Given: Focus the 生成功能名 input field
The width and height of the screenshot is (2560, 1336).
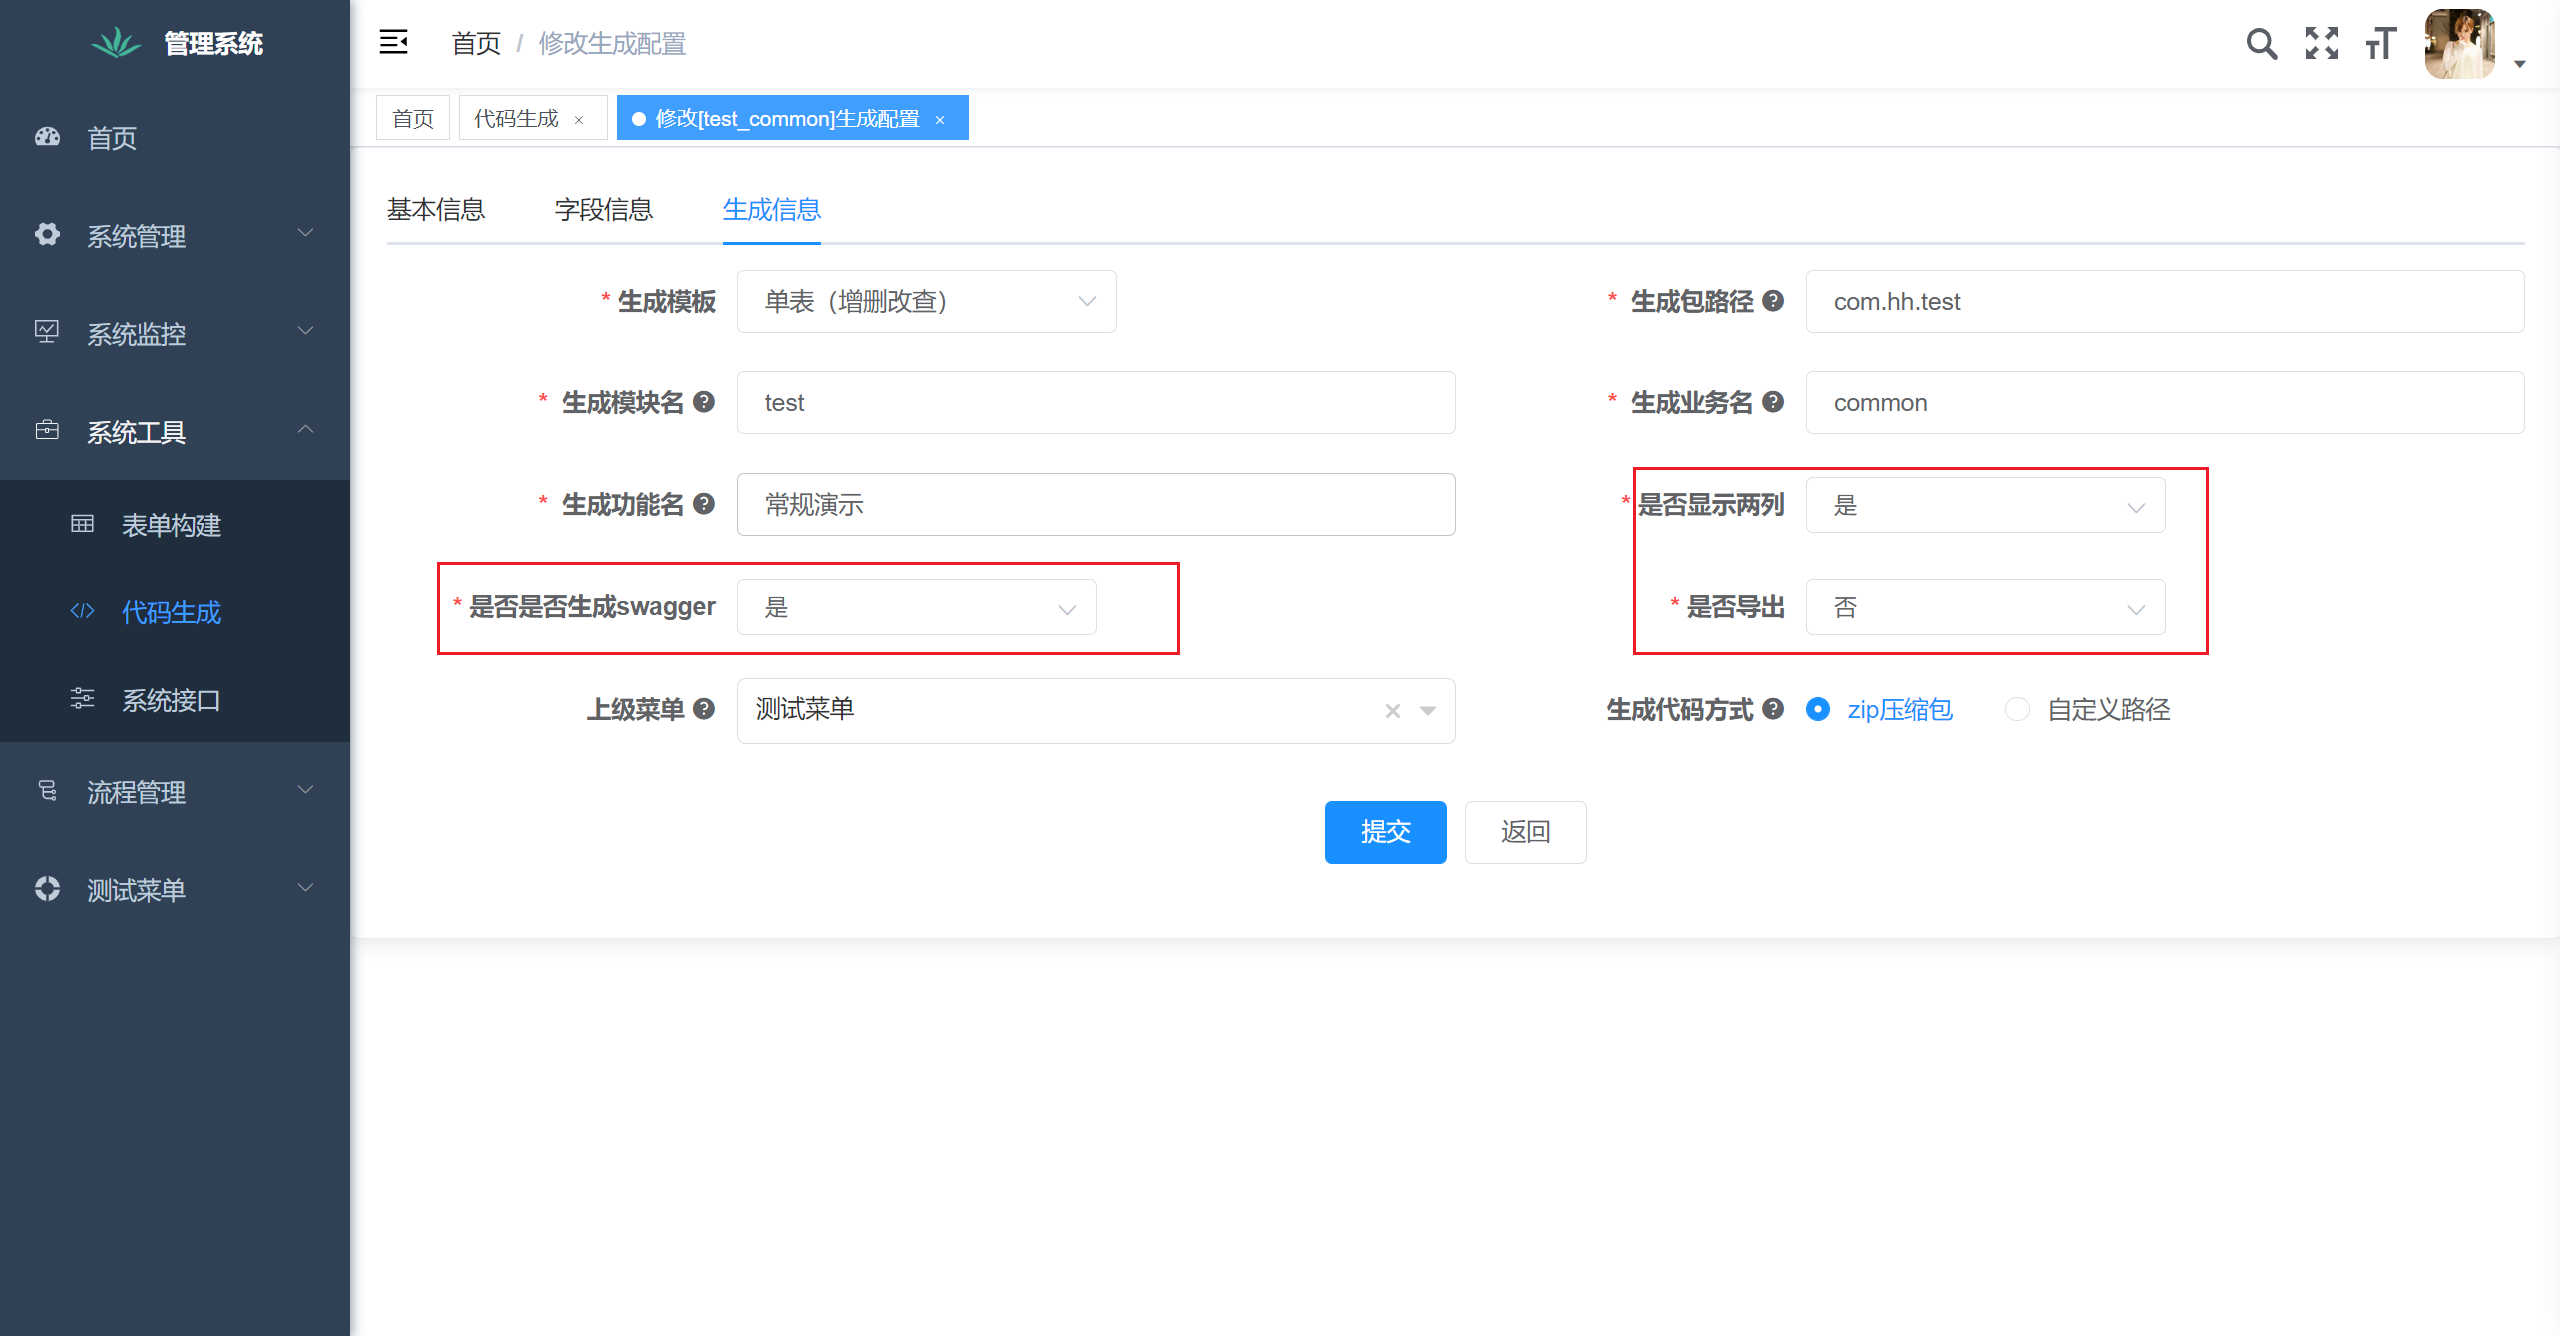Looking at the screenshot, I should 1096,504.
